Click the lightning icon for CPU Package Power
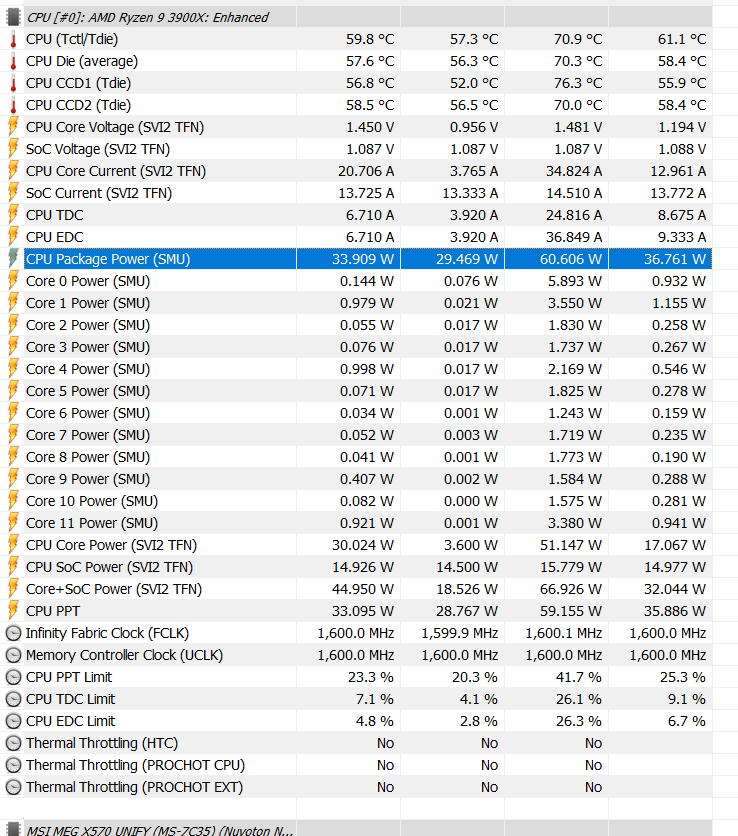This screenshot has width=738, height=836. point(13,259)
